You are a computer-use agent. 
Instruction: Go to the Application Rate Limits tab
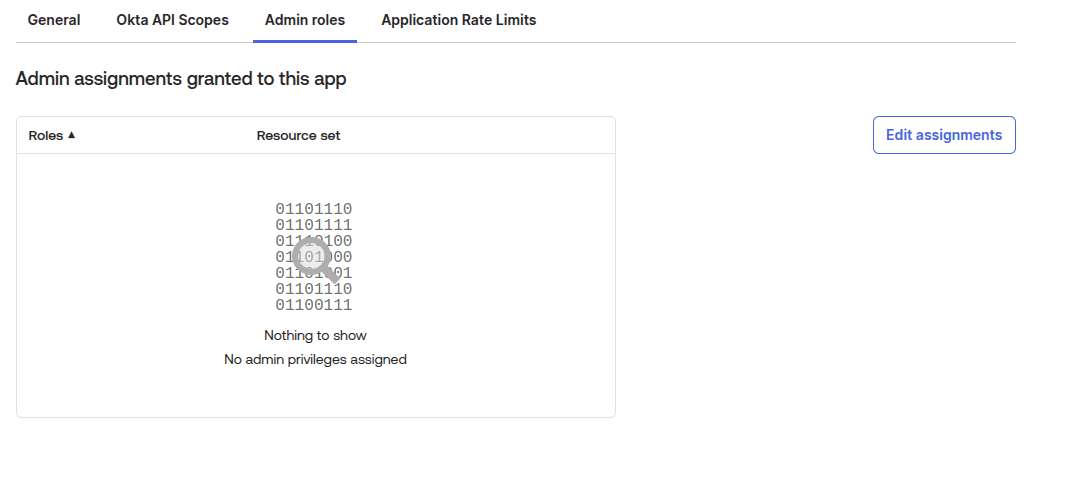point(458,20)
